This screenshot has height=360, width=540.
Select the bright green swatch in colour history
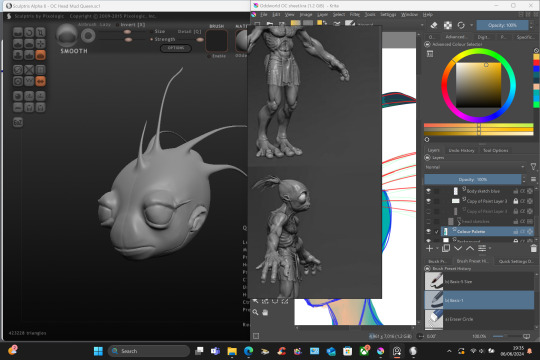point(536,105)
